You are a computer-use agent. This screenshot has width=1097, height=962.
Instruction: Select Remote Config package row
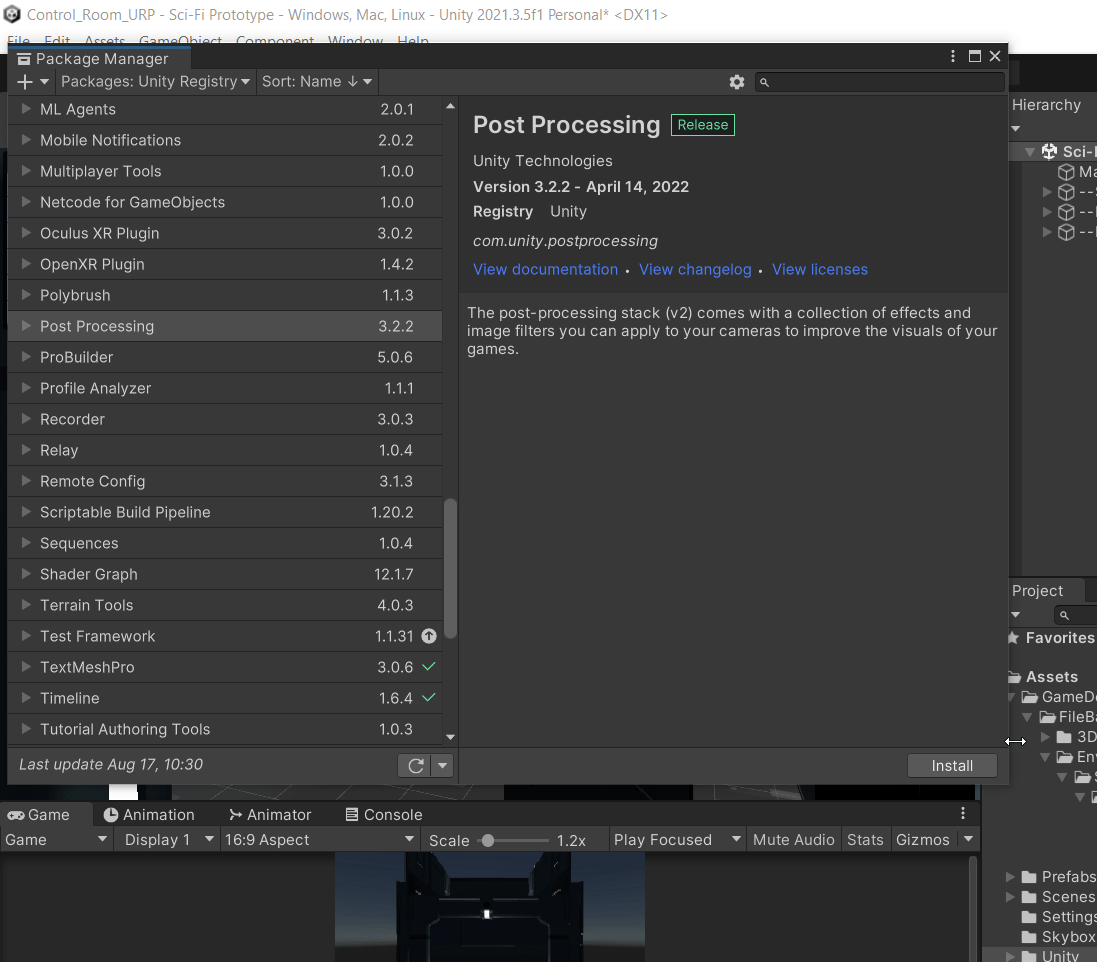pyautogui.click(x=225, y=481)
